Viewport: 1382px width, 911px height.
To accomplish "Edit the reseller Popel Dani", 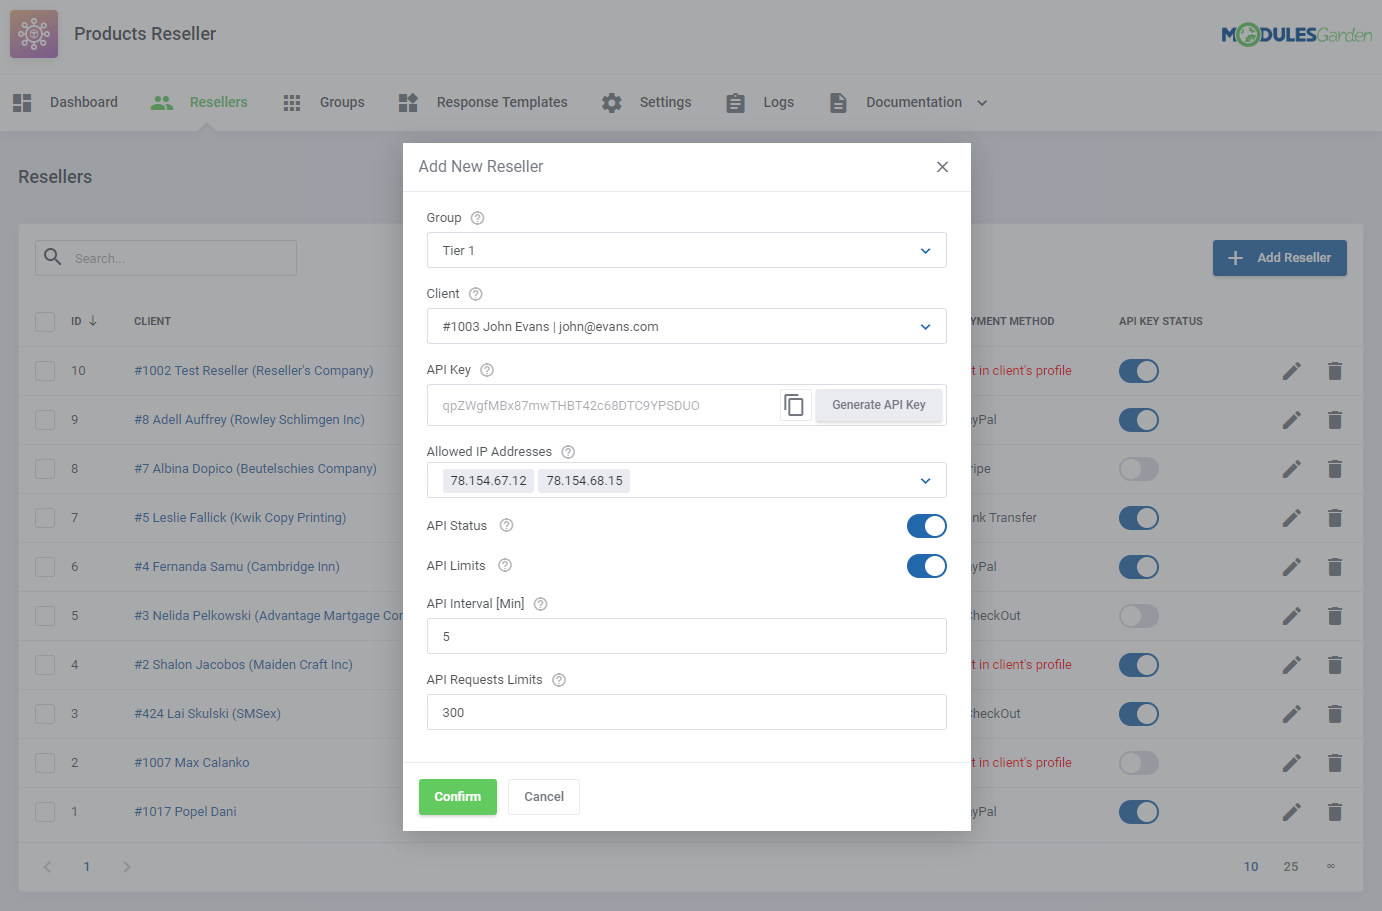I will tap(1291, 811).
